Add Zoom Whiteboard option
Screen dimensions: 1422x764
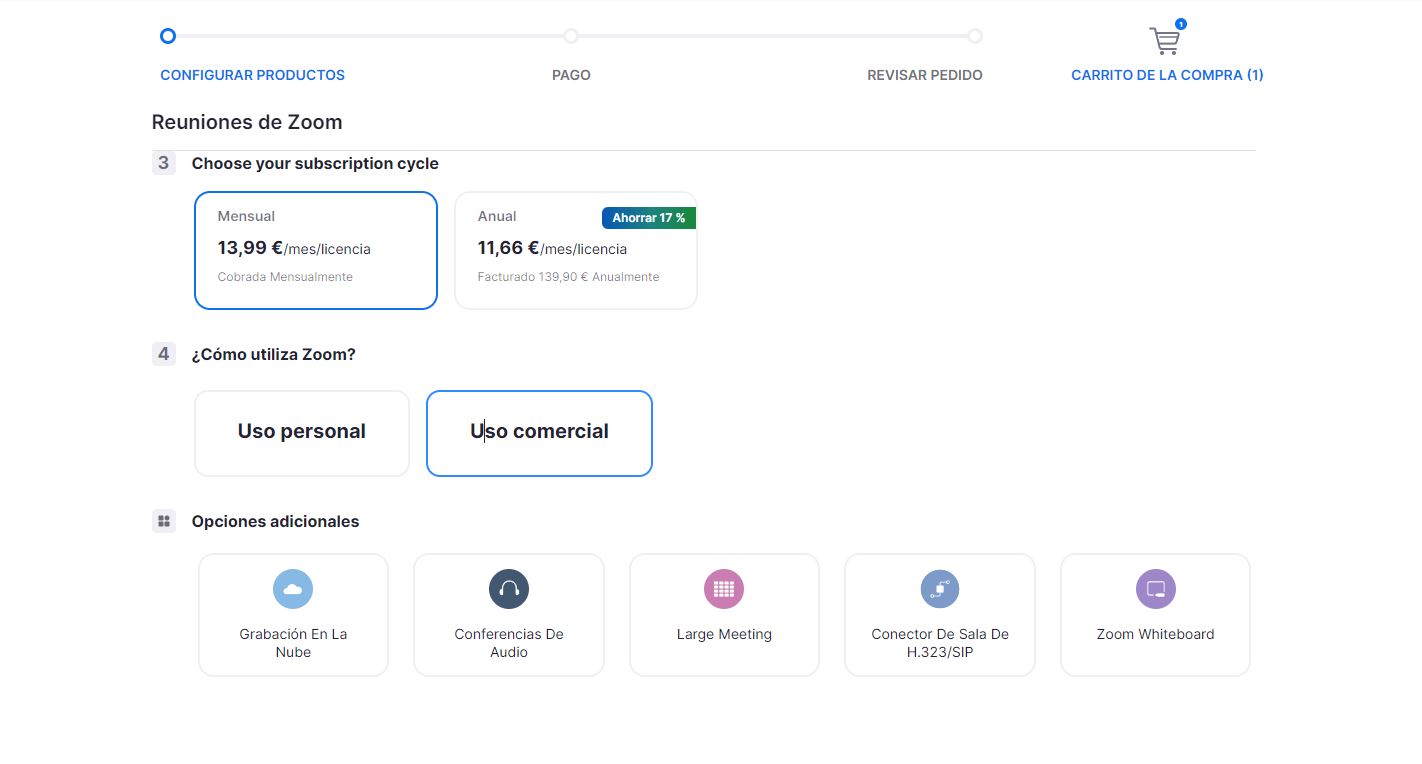pos(1156,615)
